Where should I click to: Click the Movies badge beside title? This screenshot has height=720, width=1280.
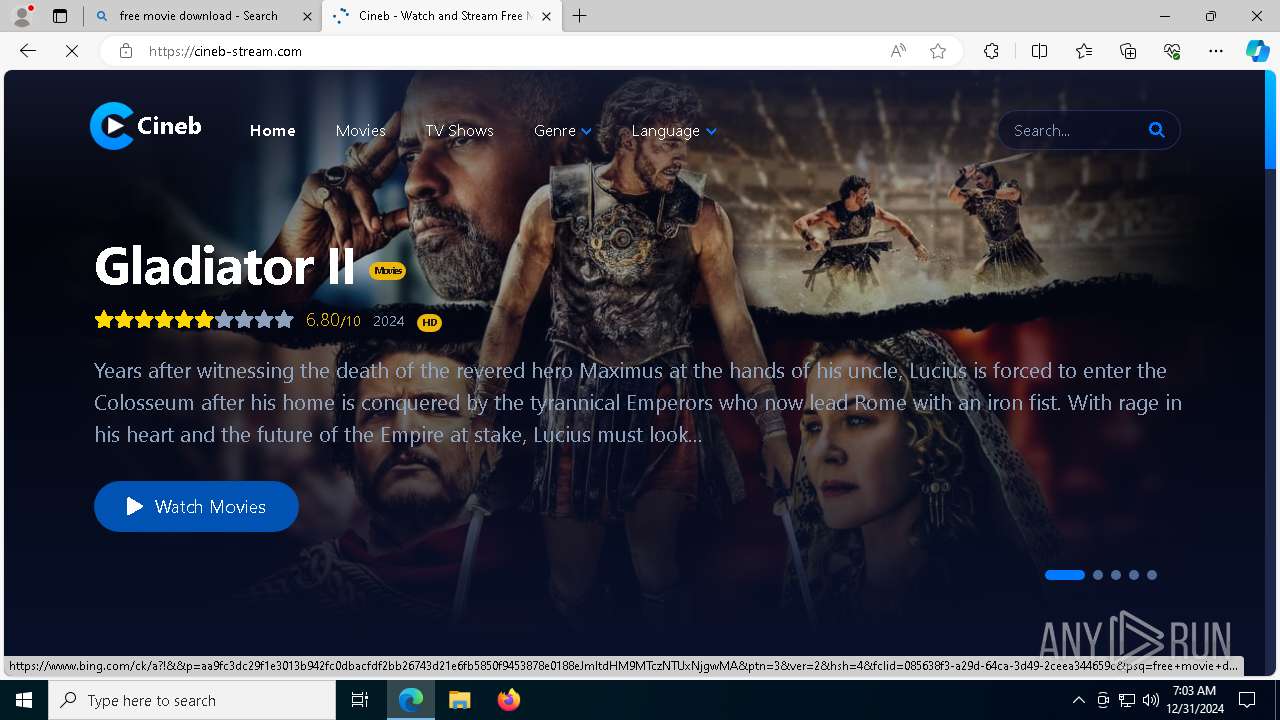tap(388, 271)
